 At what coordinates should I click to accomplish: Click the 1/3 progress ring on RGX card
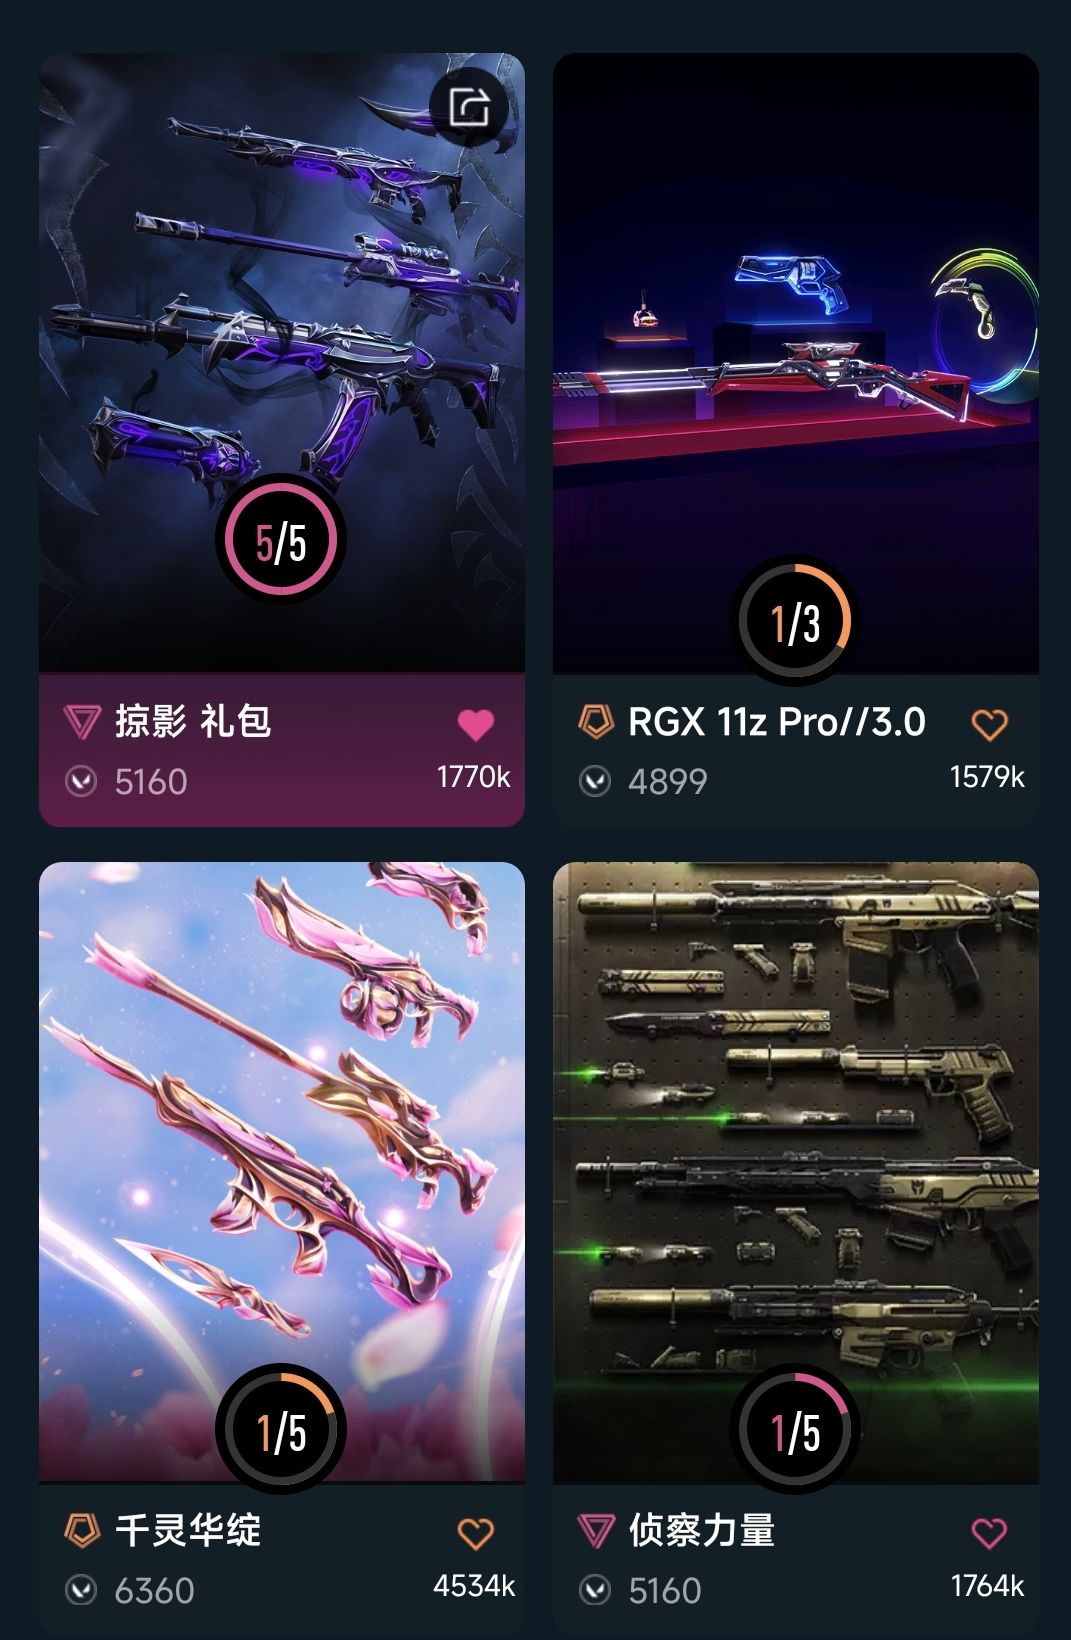(x=795, y=621)
